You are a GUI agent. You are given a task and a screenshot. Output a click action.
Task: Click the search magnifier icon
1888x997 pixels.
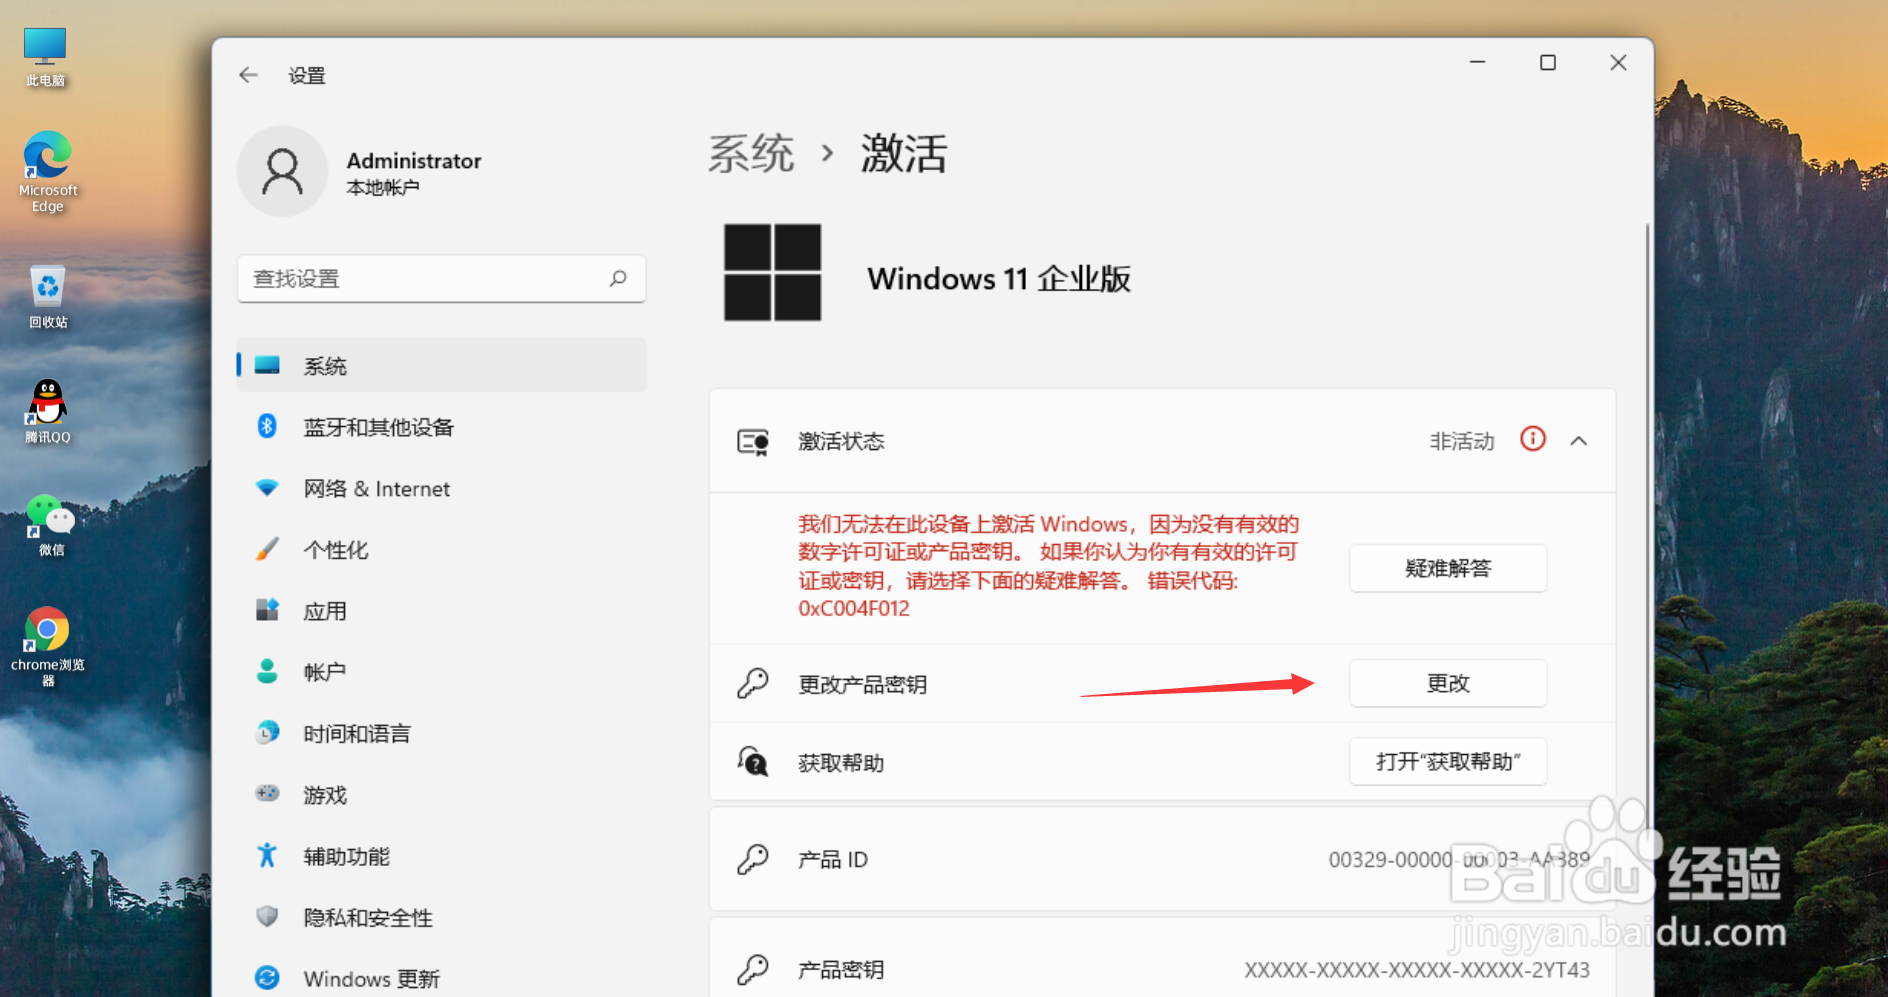click(618, 278)
